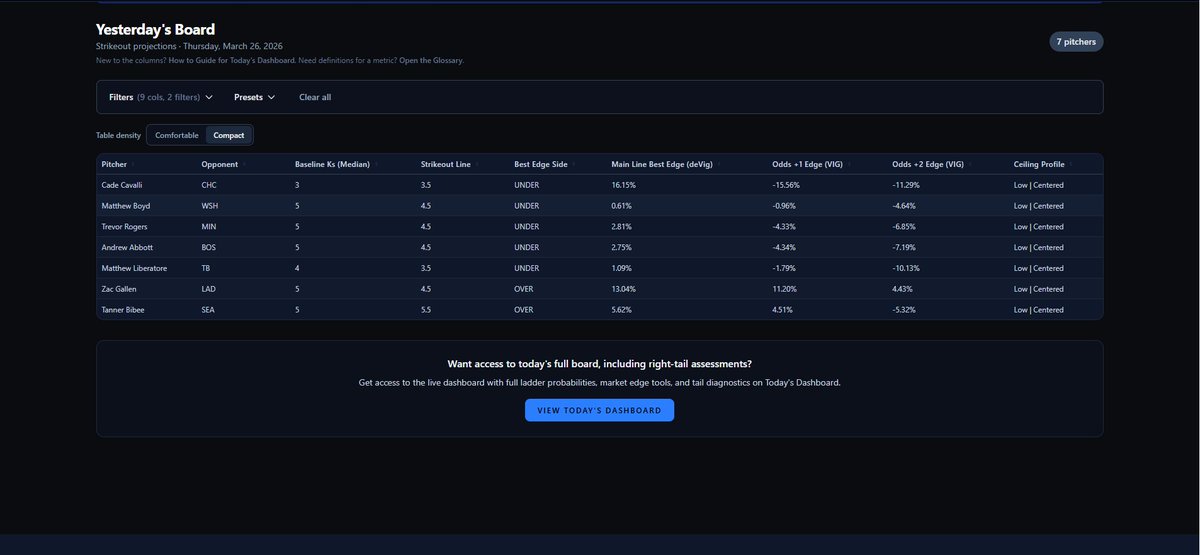Viewport: 1200px width, 555px height.
Task: Click Zac Gallen's OVER best edge side
Action: (x=525, y=289)
